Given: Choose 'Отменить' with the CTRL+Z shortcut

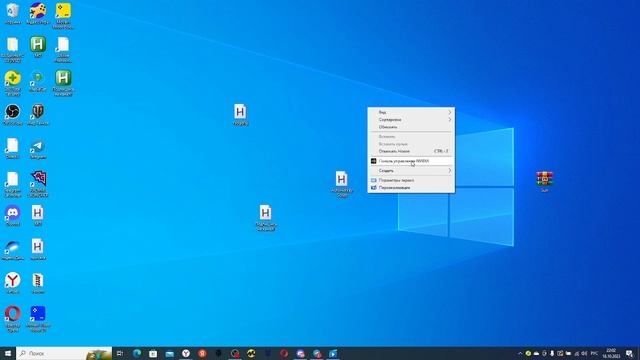Looking at the screenshot, I should point(411,151).
